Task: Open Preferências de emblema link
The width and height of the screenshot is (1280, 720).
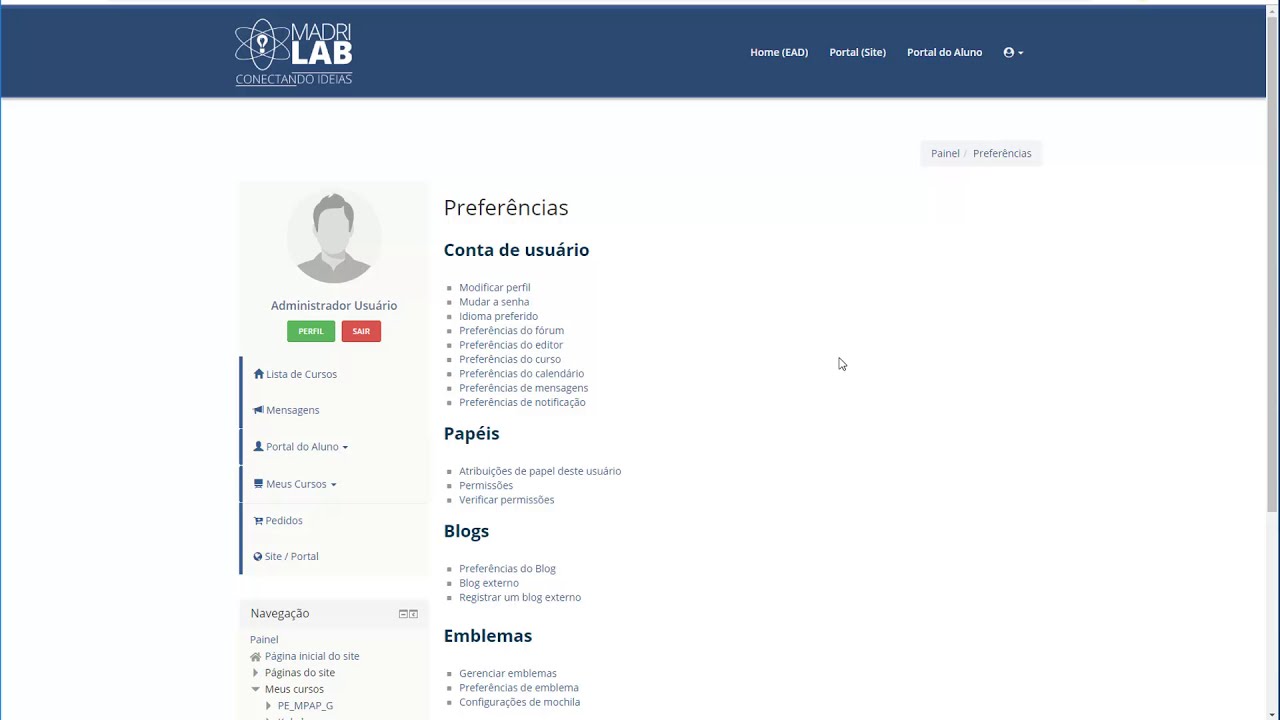Action: (519, 688)
